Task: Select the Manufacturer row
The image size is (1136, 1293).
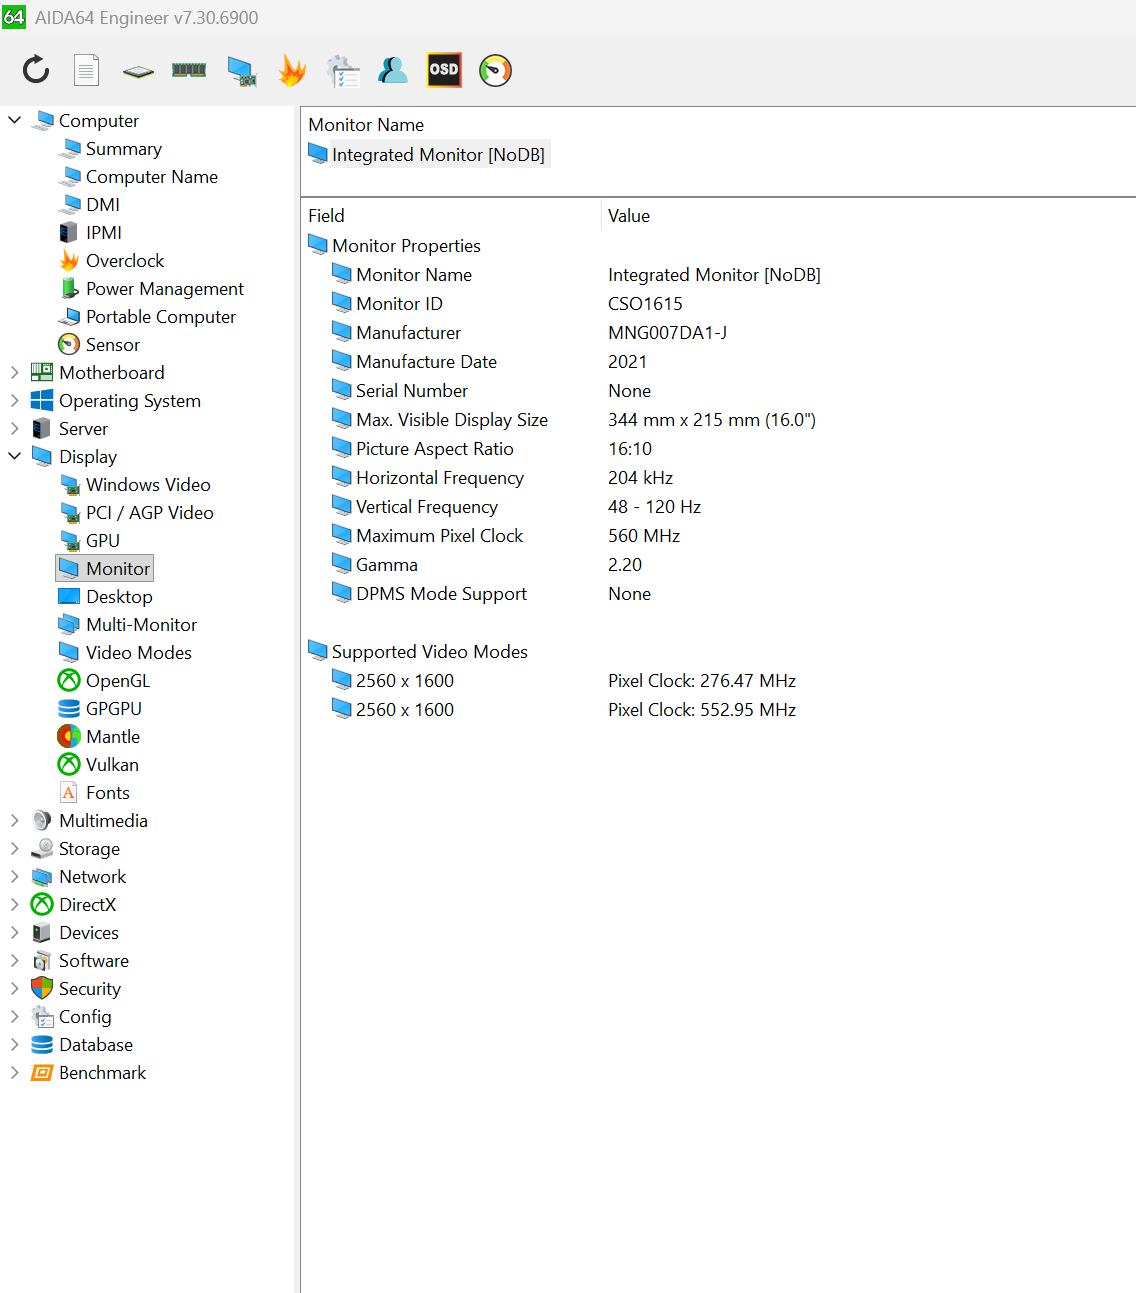Action: tap(718, 333)
